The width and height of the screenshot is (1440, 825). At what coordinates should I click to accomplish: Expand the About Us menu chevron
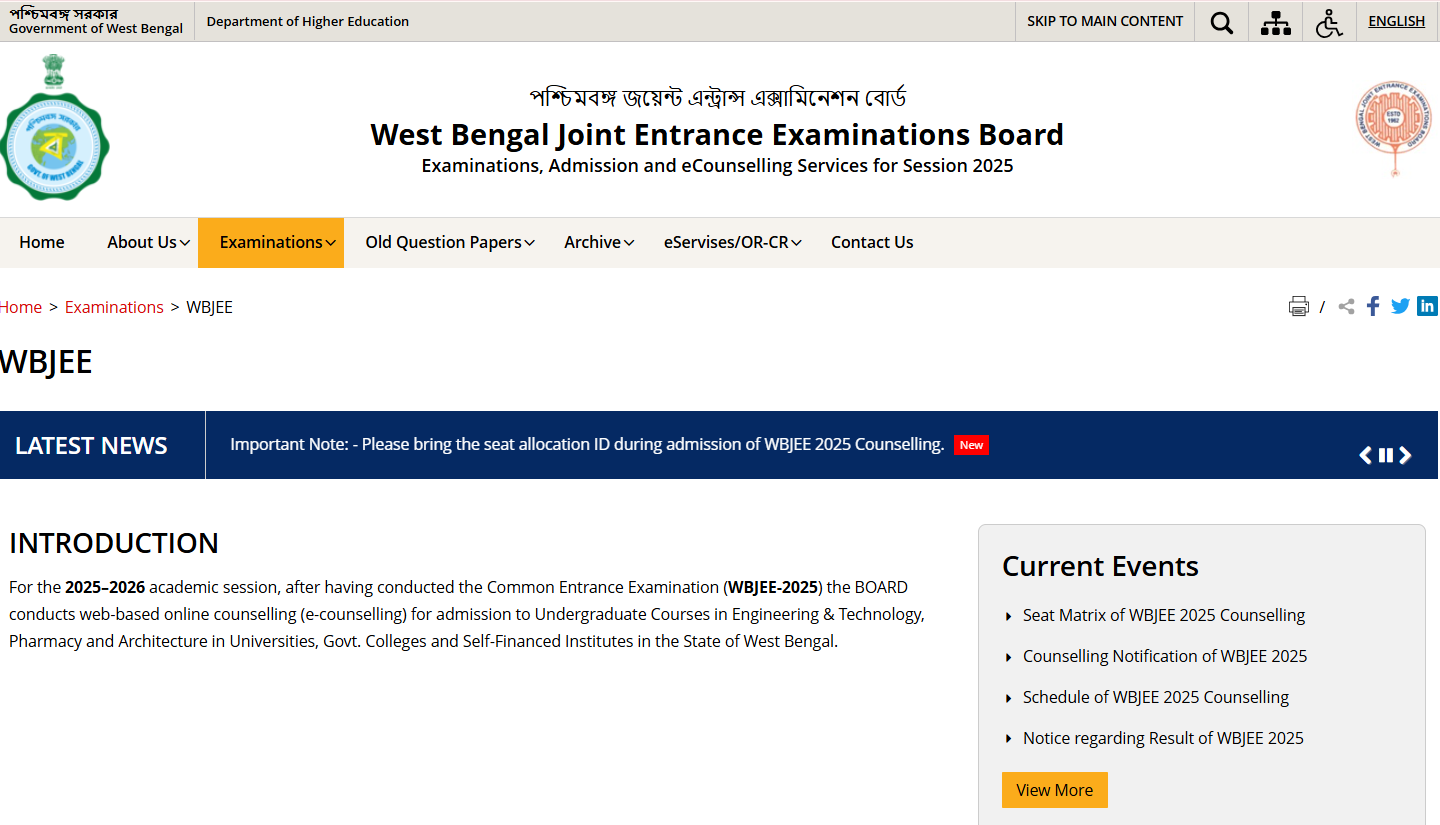[x=185, y=243]
